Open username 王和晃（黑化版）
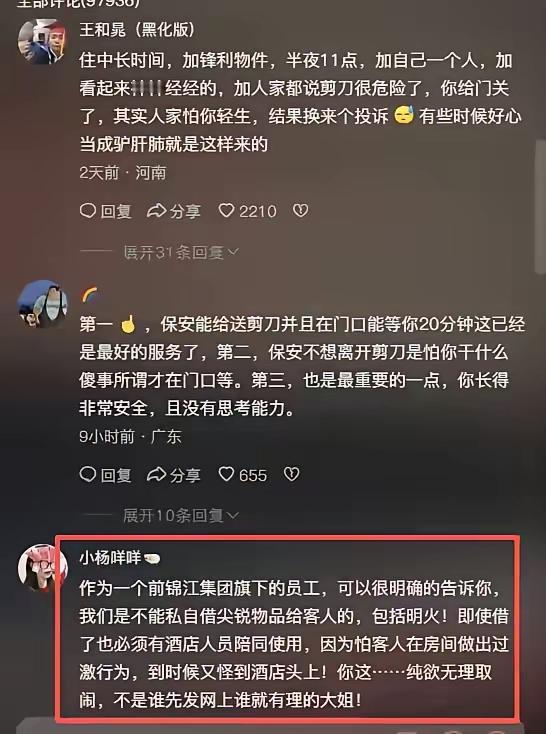 137,30
